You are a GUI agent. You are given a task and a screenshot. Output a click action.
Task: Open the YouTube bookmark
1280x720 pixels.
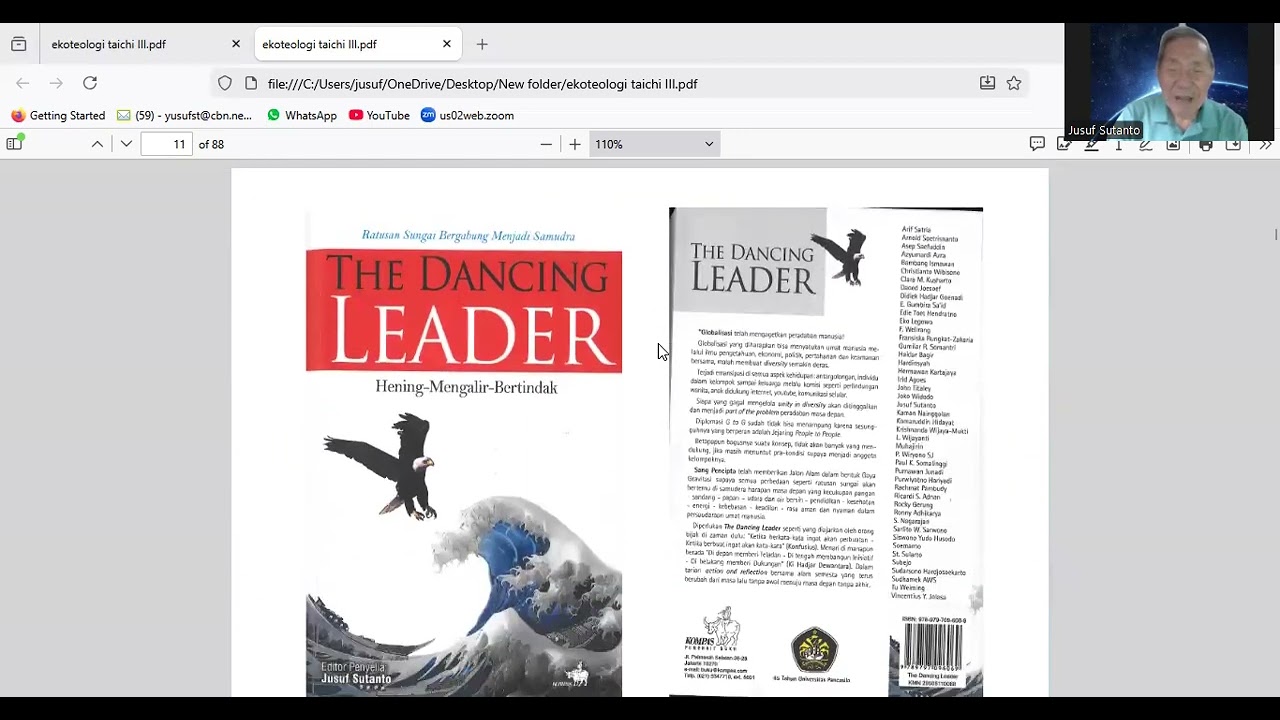[x=379, y=115]
